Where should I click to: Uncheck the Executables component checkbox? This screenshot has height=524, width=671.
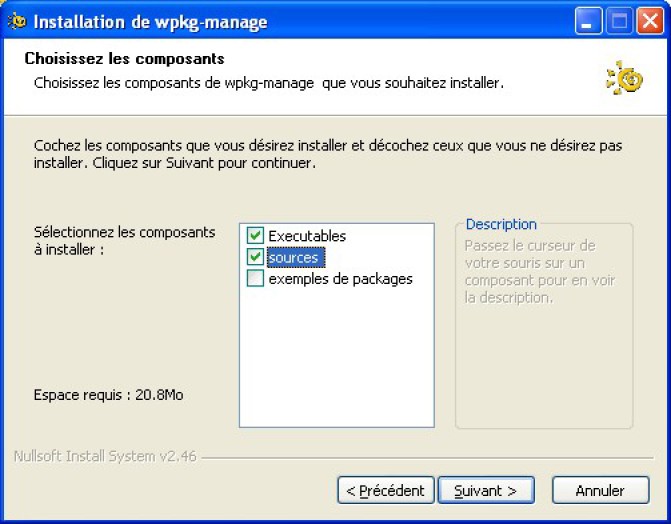pos(256,236)
